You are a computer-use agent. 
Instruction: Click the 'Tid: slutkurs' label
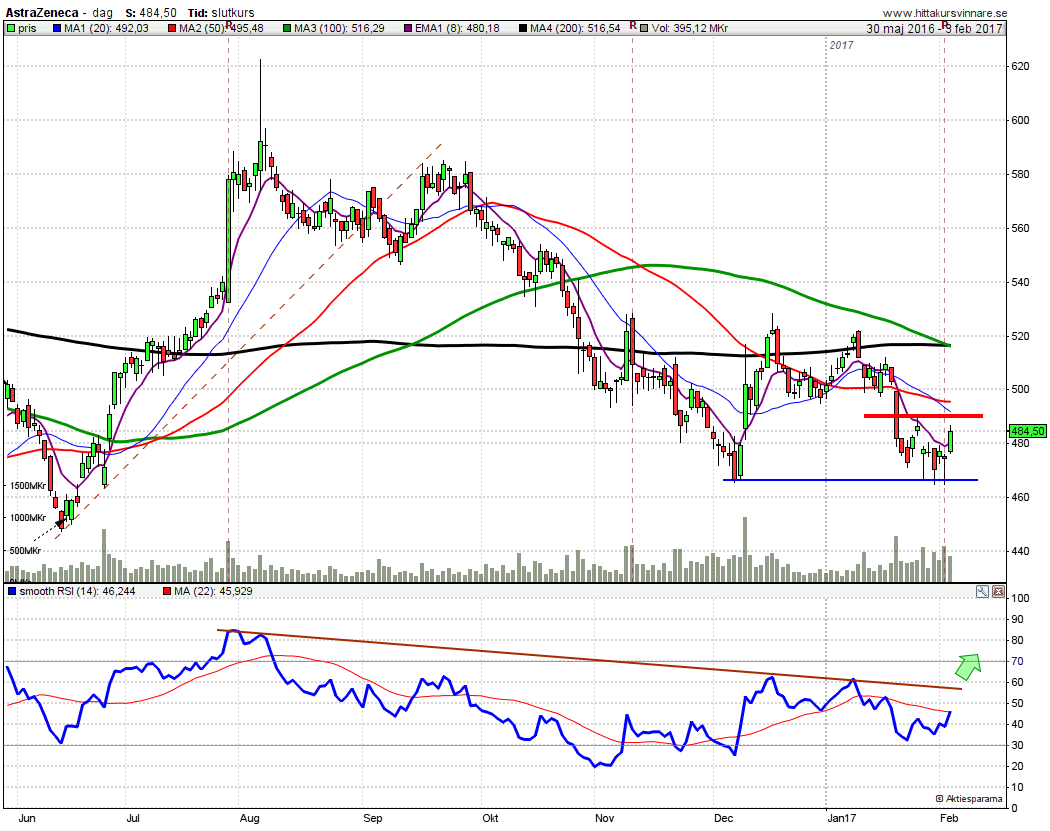pos(221,13)
